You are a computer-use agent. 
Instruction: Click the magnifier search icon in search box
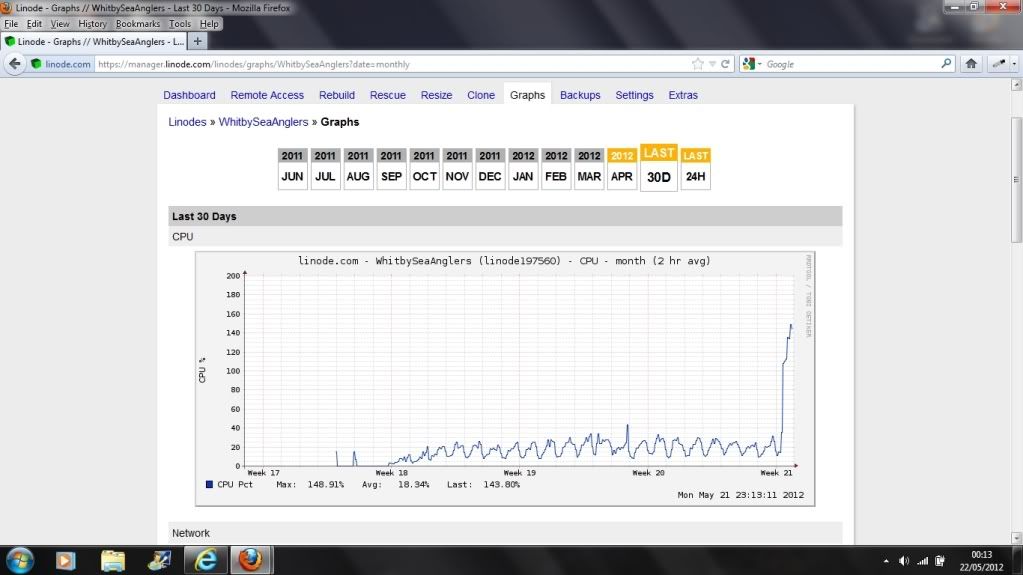tap(946, 64)
